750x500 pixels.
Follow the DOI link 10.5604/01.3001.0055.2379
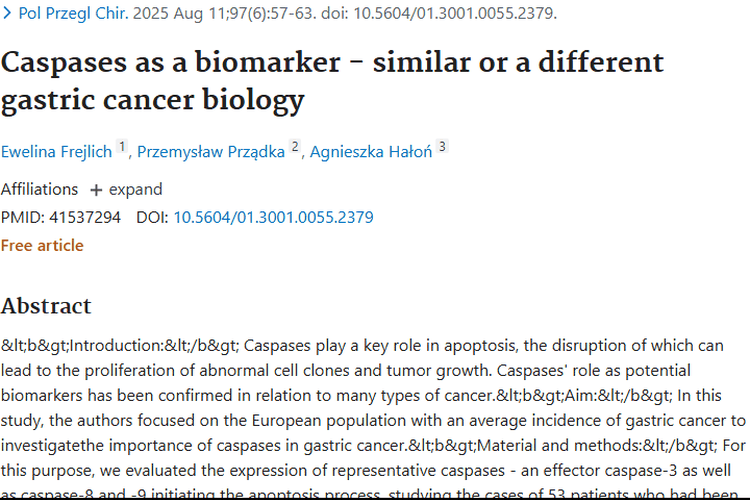pos(273,217)
